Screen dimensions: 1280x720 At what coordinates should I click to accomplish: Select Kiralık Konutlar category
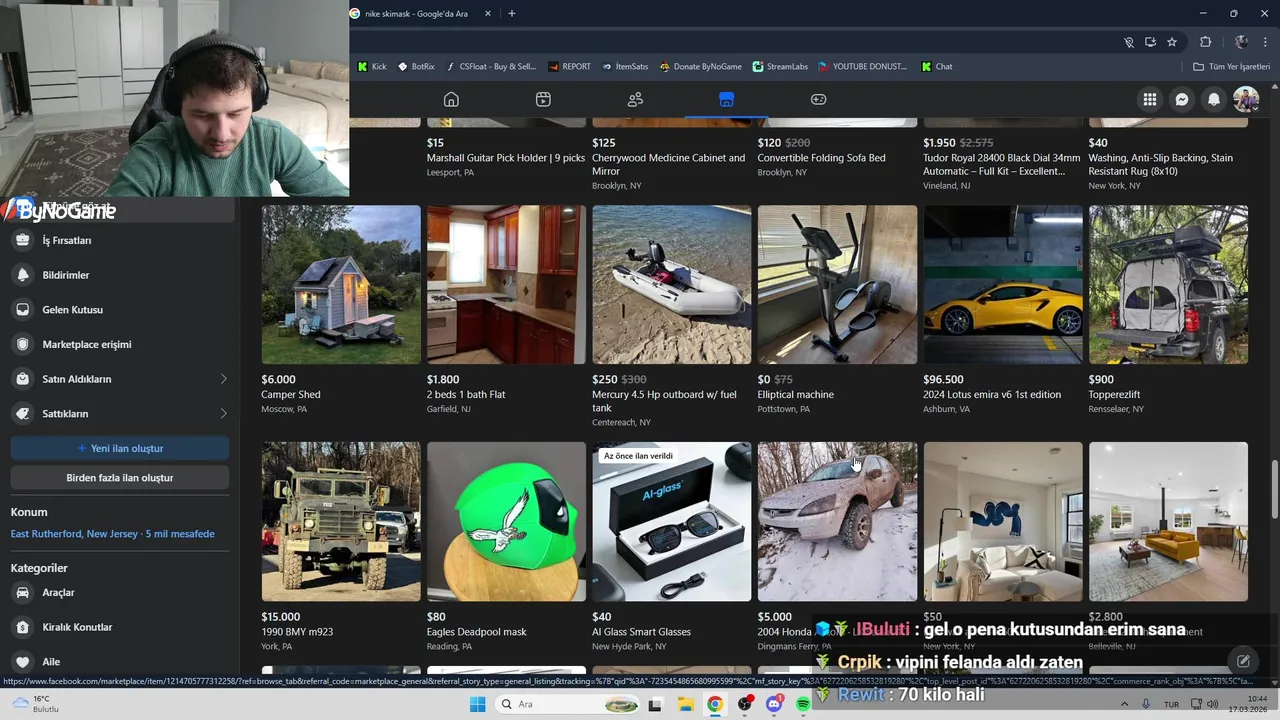point(120,627)
